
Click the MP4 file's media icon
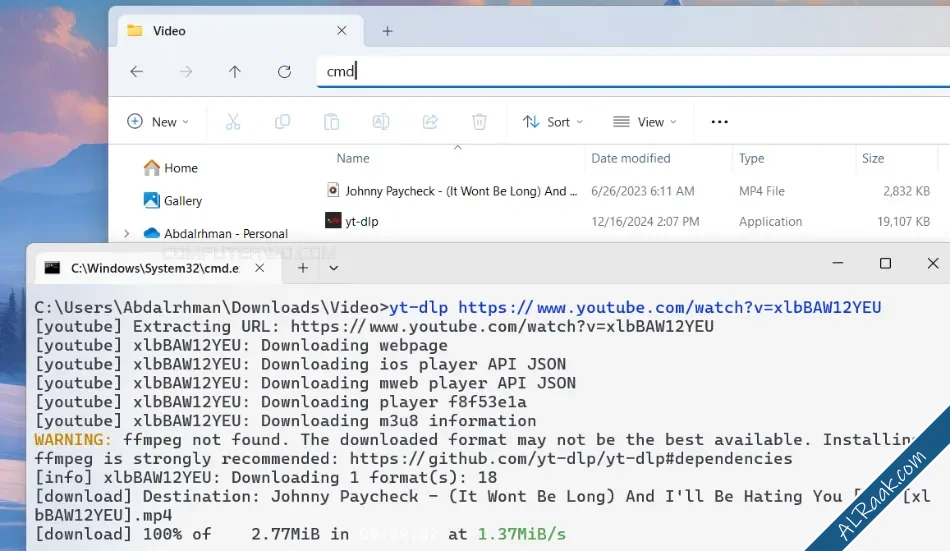pos(333,190)
